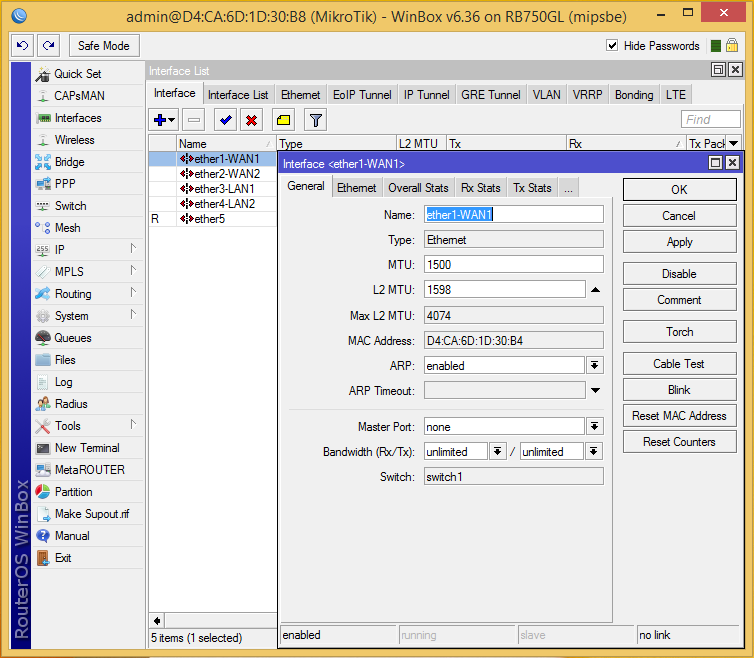Click the Redo arrow icon
The image size is (754, 658).
[x=49, y=46]
